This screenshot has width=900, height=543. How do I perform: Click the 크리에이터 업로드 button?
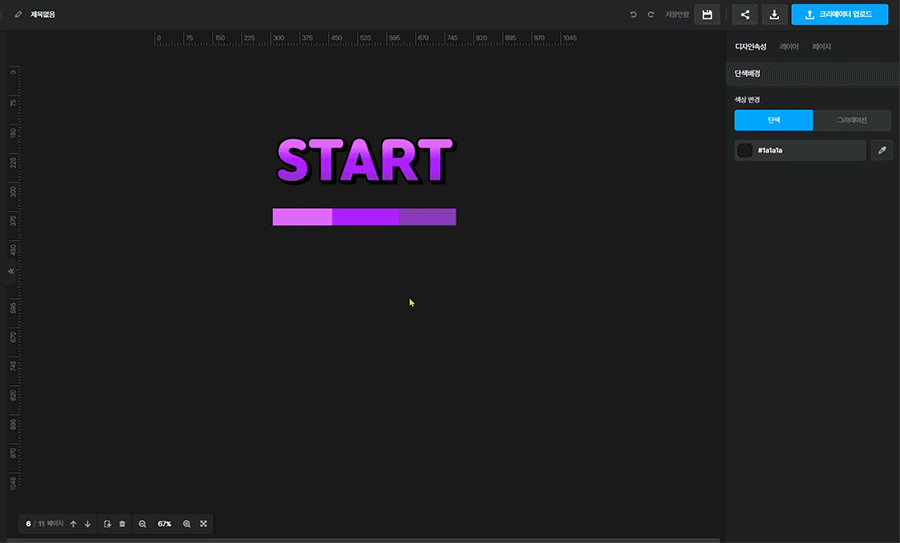click(x=839, y=15)
